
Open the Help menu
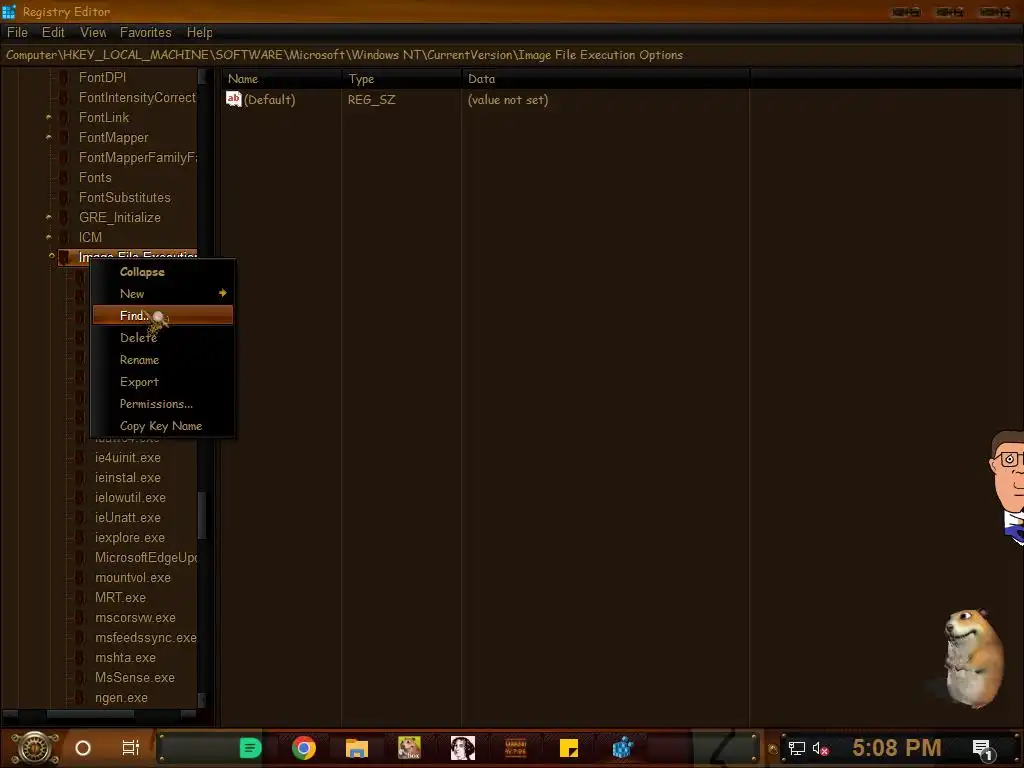click(x=199, y=32)
